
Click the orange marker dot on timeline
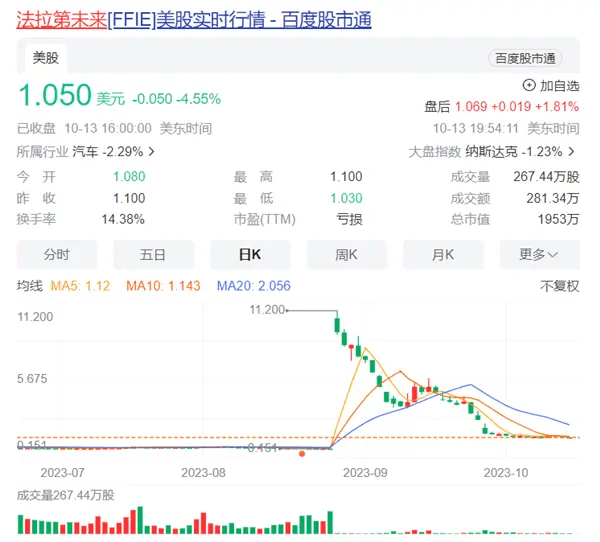point(302,453)
